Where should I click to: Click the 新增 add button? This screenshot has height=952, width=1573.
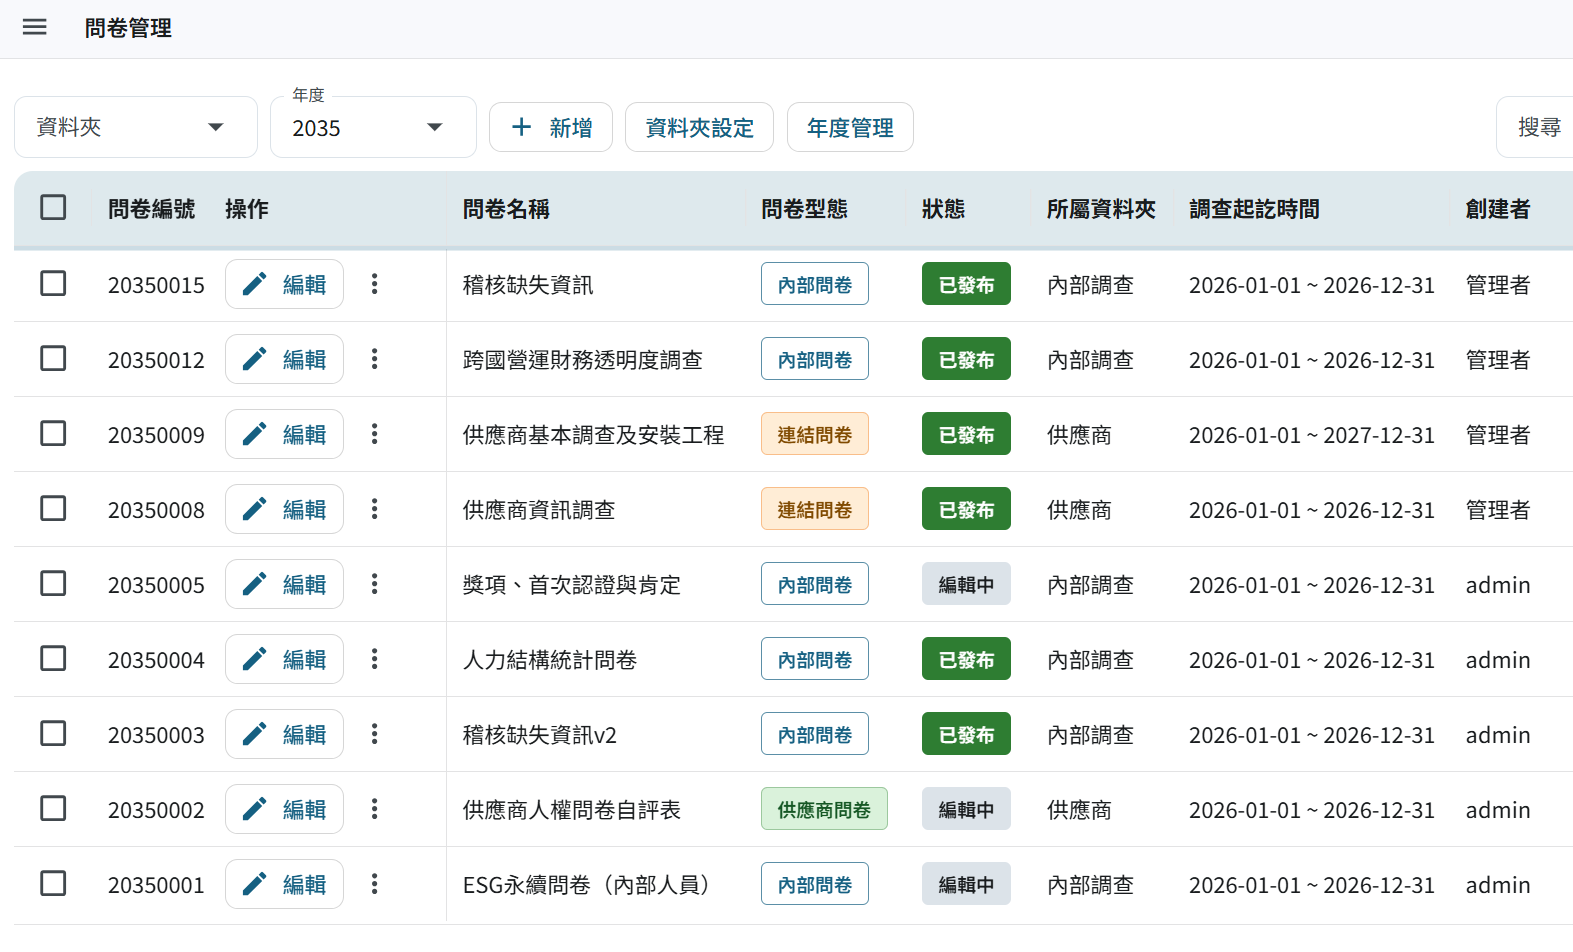pos(551,127)
